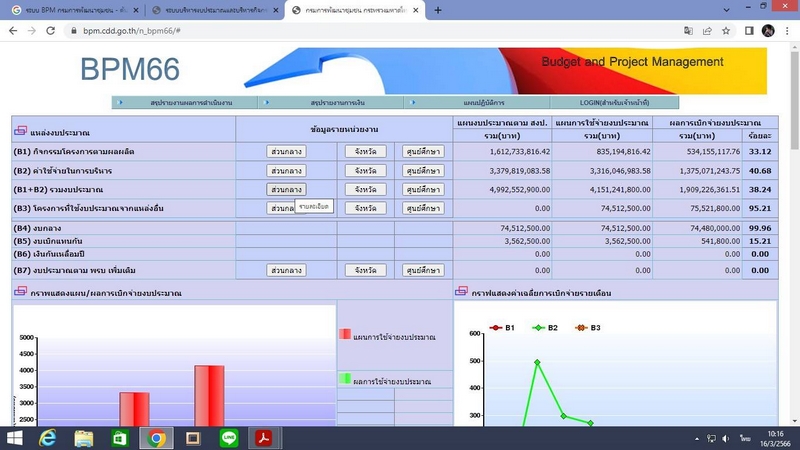Click the 99.96 percent in B4 row
The width and height of the screenshot is (800, 450).
tap(760, 228)
